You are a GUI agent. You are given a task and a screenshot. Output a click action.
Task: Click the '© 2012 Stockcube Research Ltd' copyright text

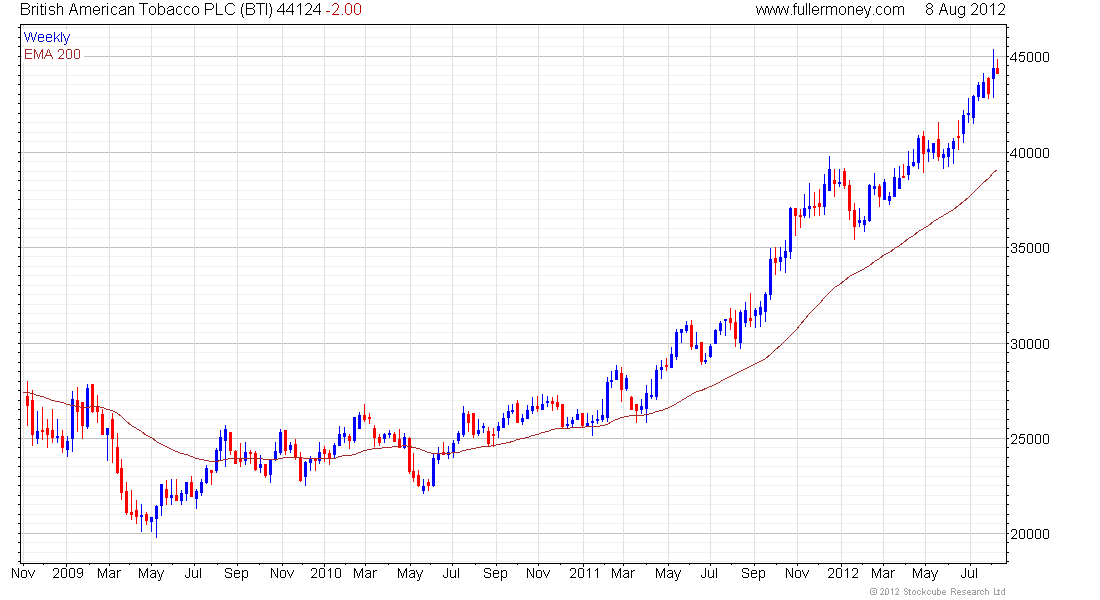(x=937, y=592)
